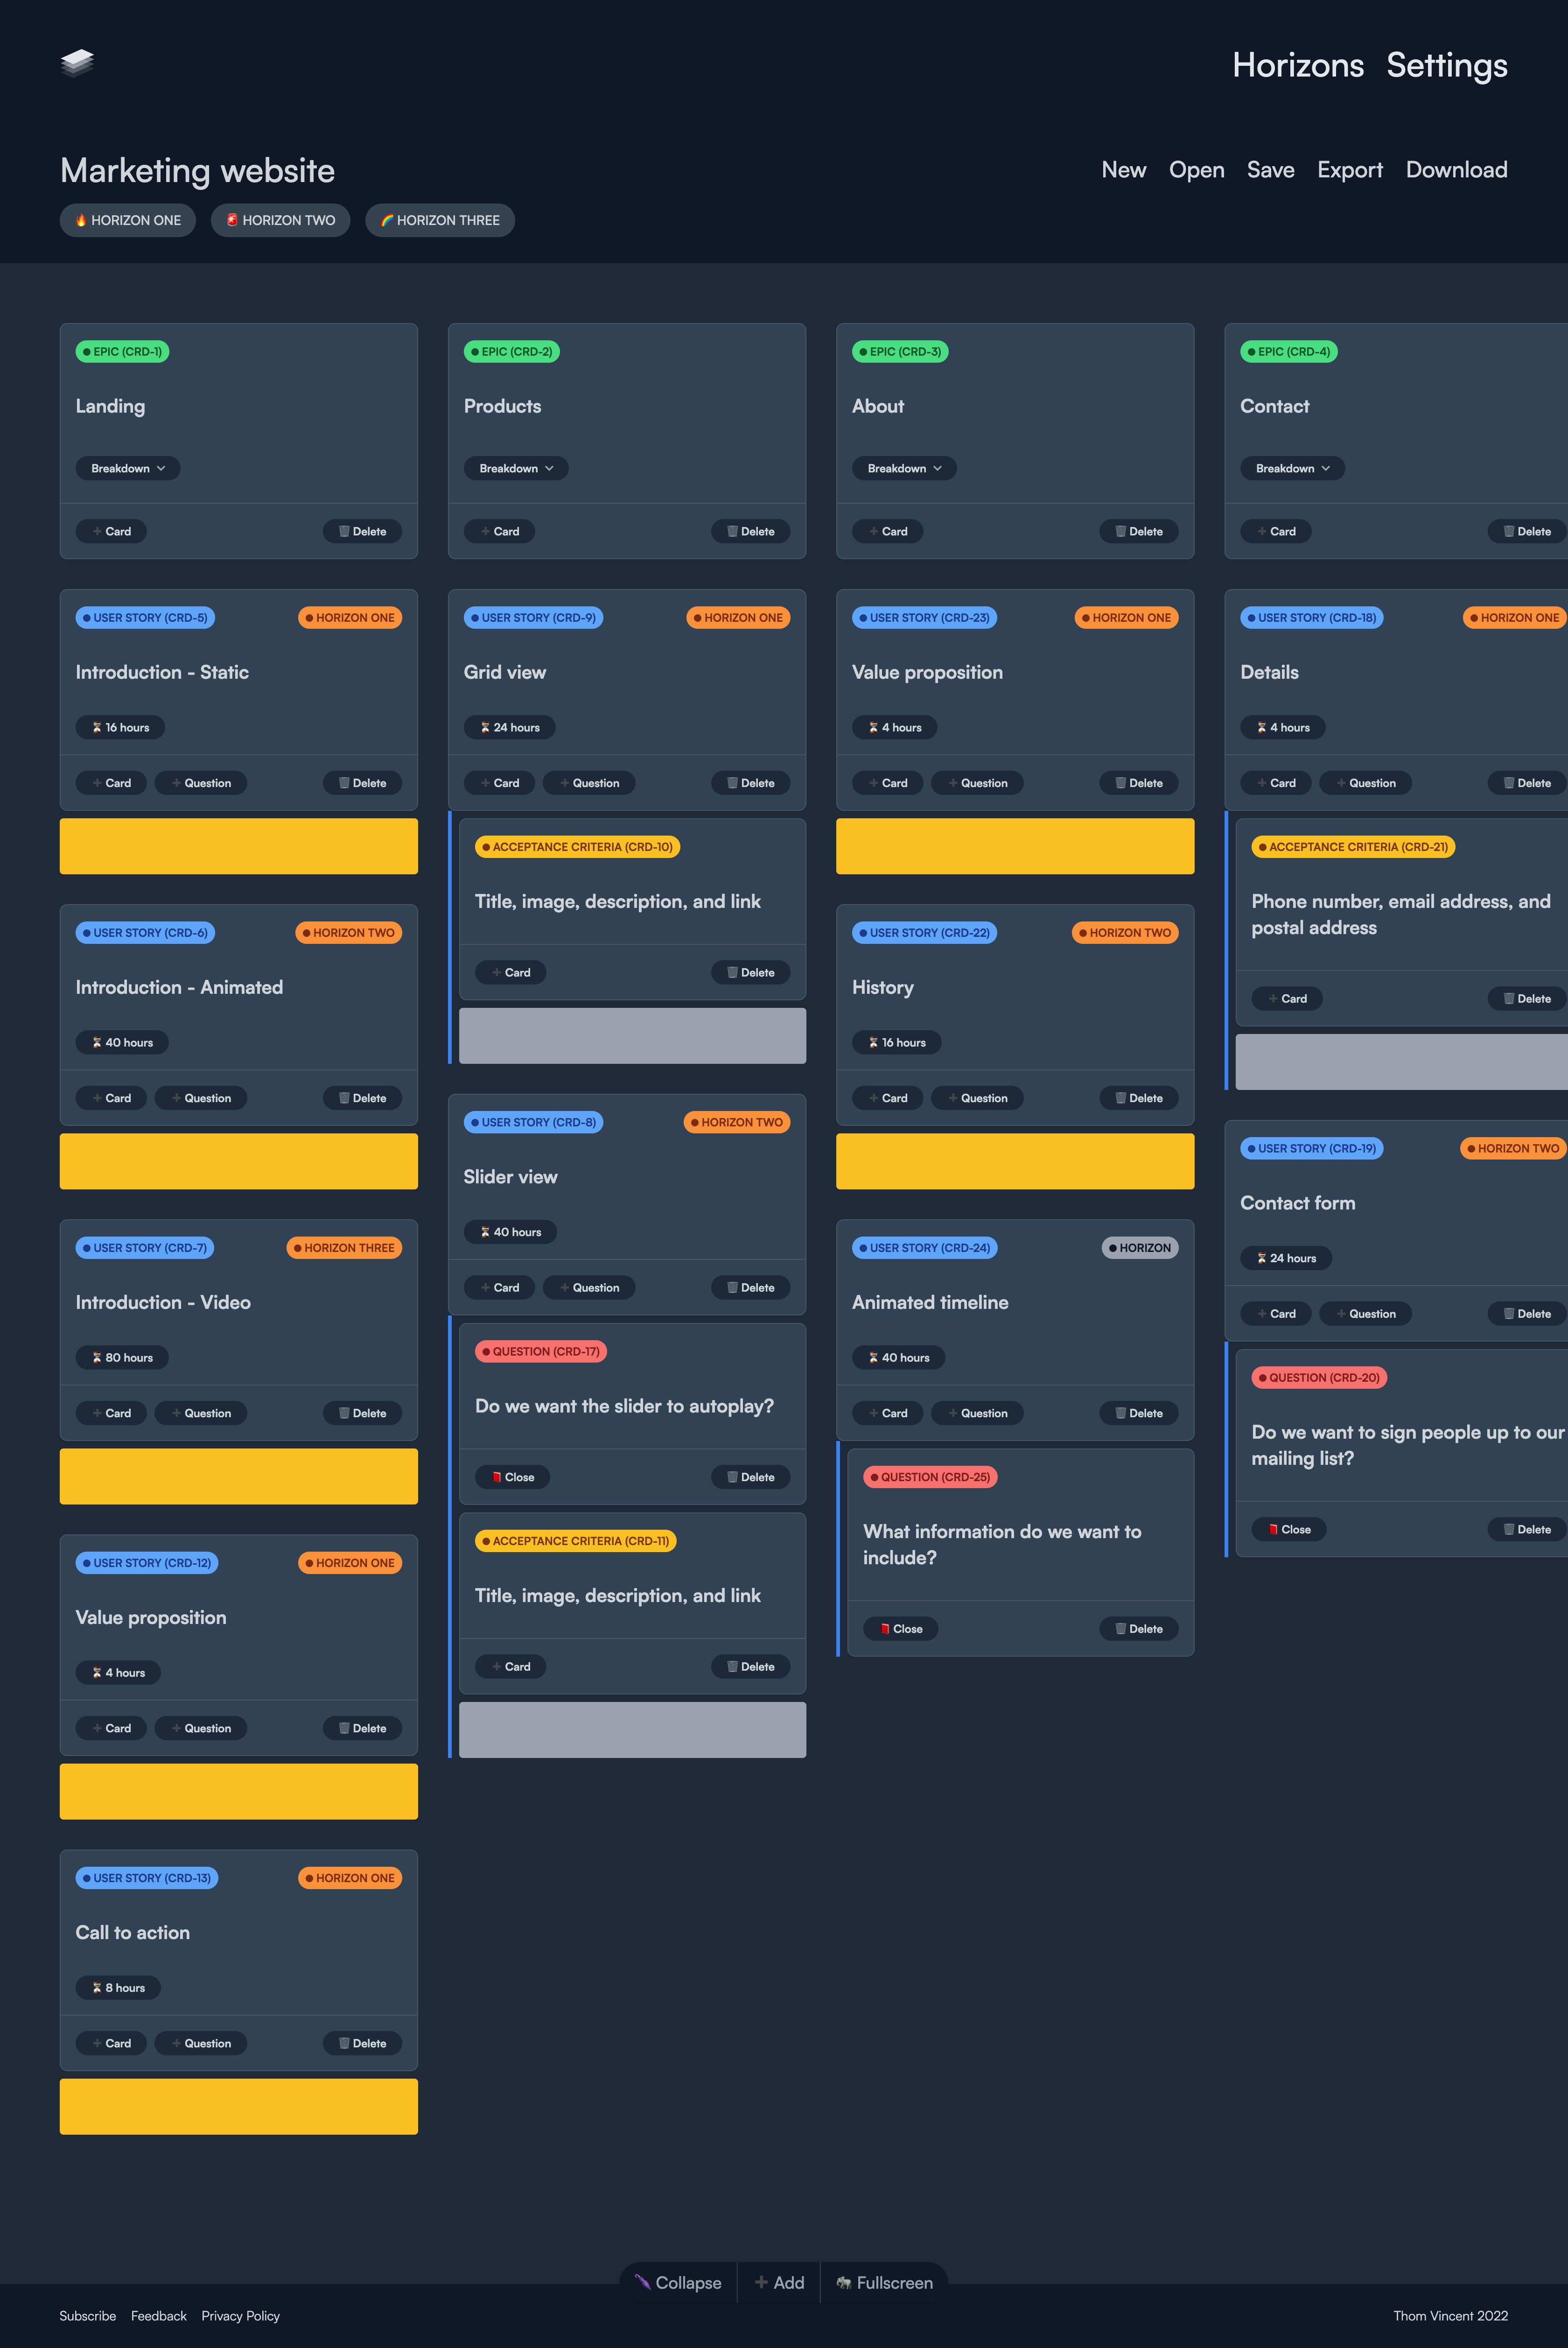
Task: Delete the Details user story
Action: (1527, 783)
